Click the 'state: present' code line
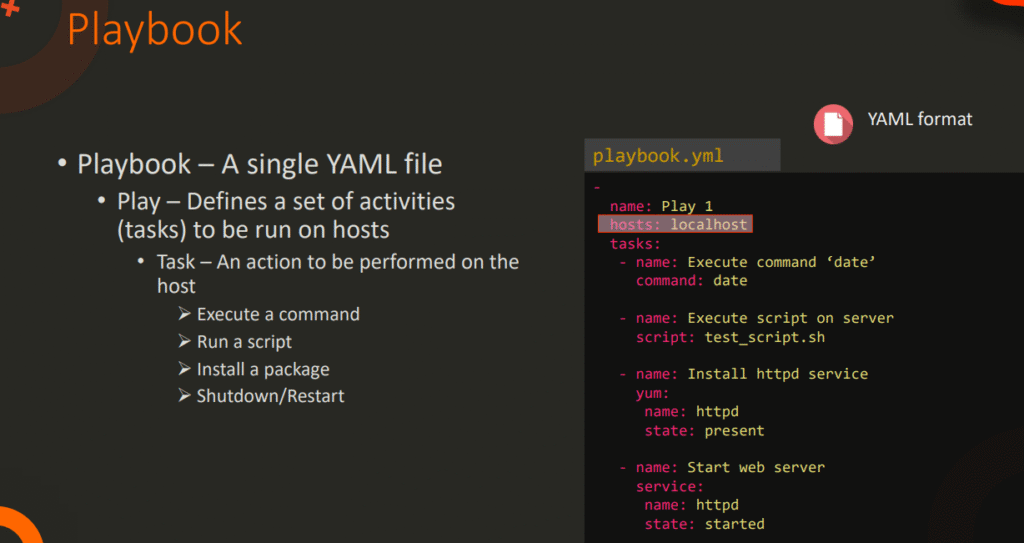Image resolution: width=1024 pixels, height=543 pixels. point(704,430)
